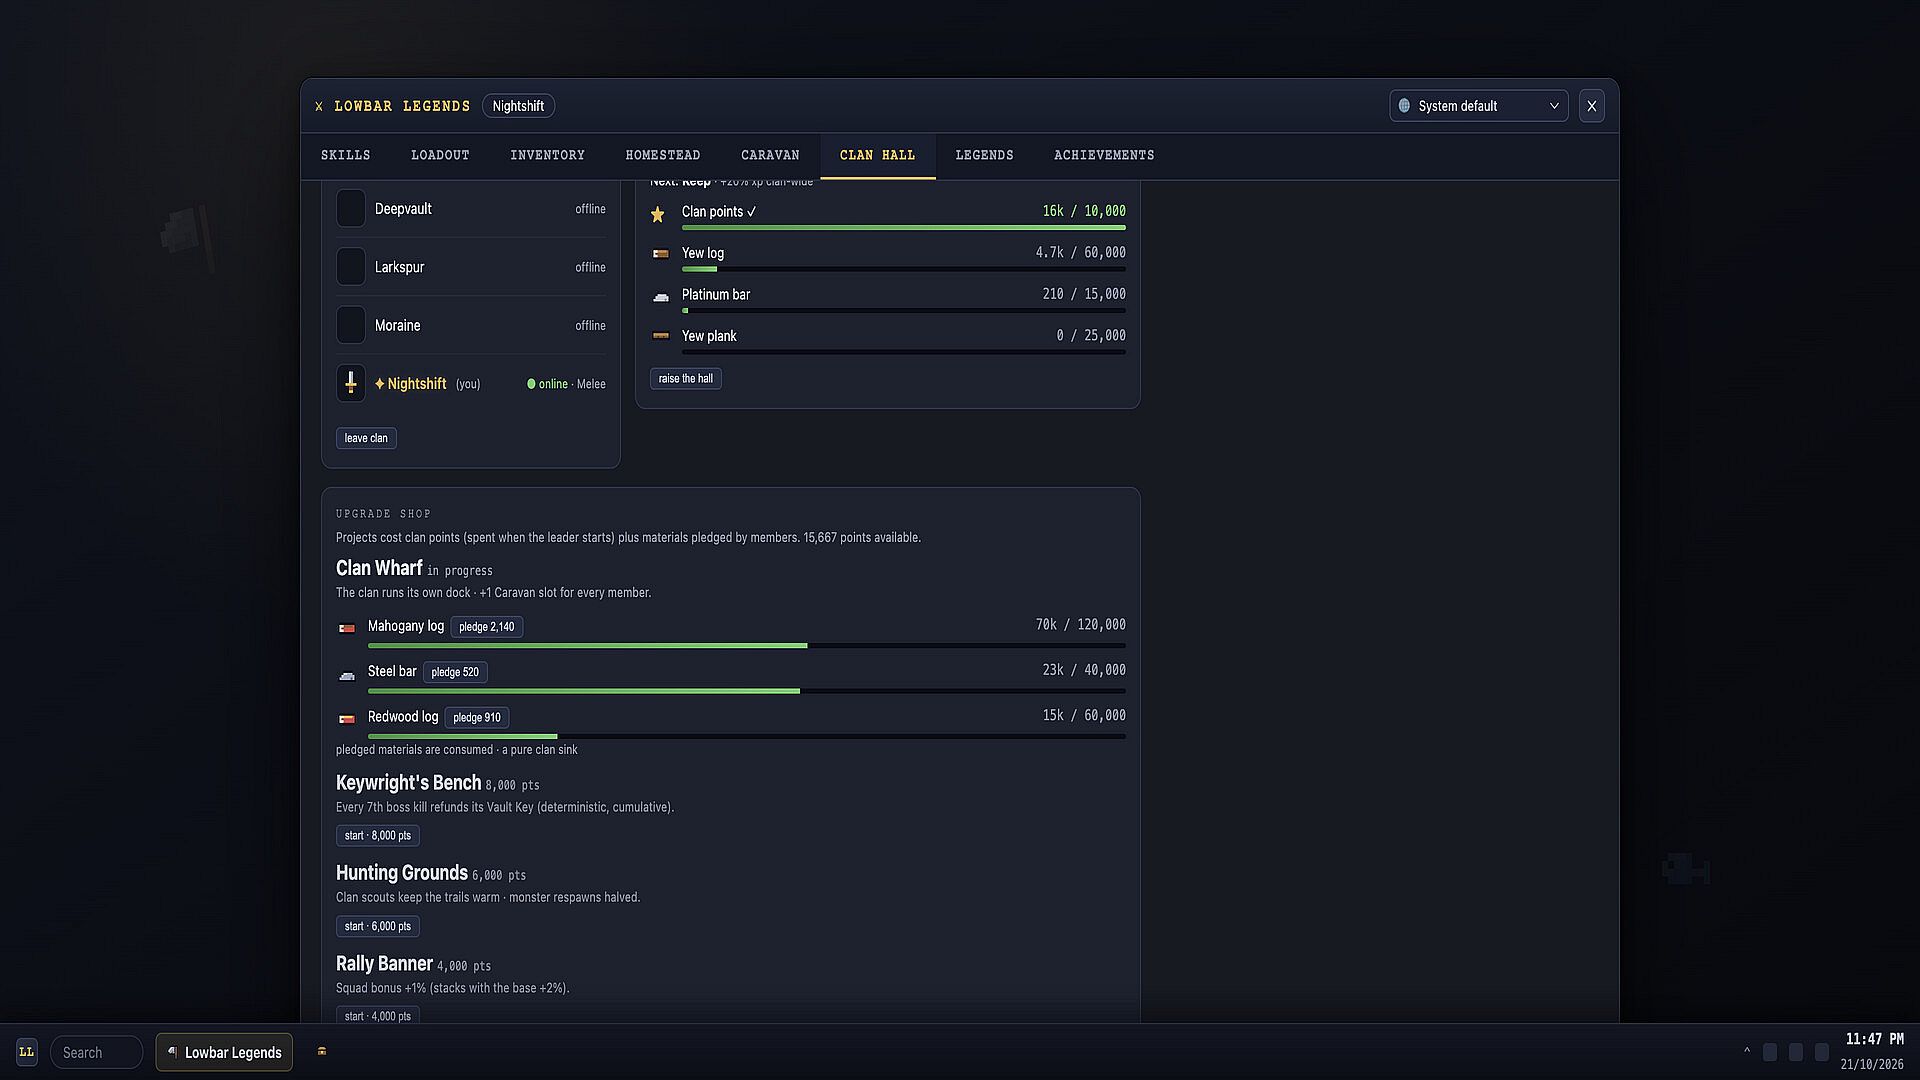This screenshot has width=1920, height=1080.
Task: Click Moraine's empty avatar slot
Action: click(x=351, y=325)
